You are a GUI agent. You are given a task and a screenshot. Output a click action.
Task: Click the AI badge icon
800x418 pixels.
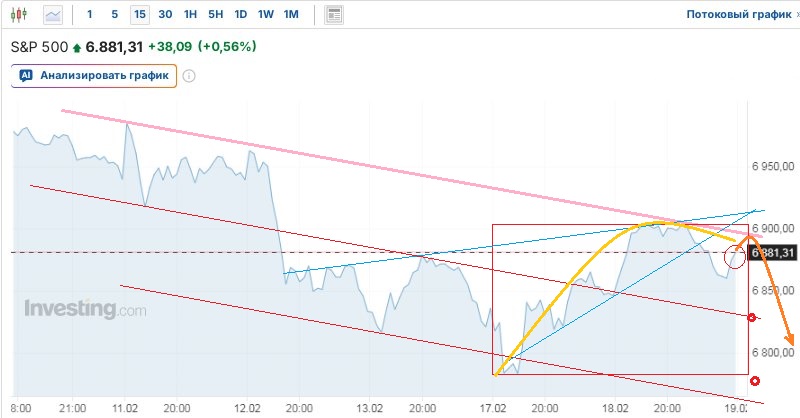click(27, 75)
